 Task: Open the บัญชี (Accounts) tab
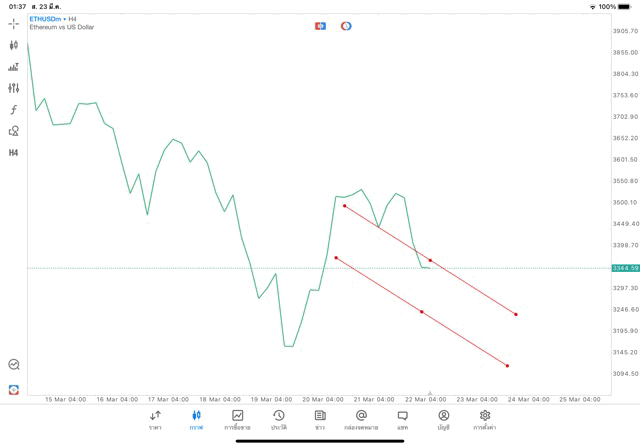(x=443, y=420)
